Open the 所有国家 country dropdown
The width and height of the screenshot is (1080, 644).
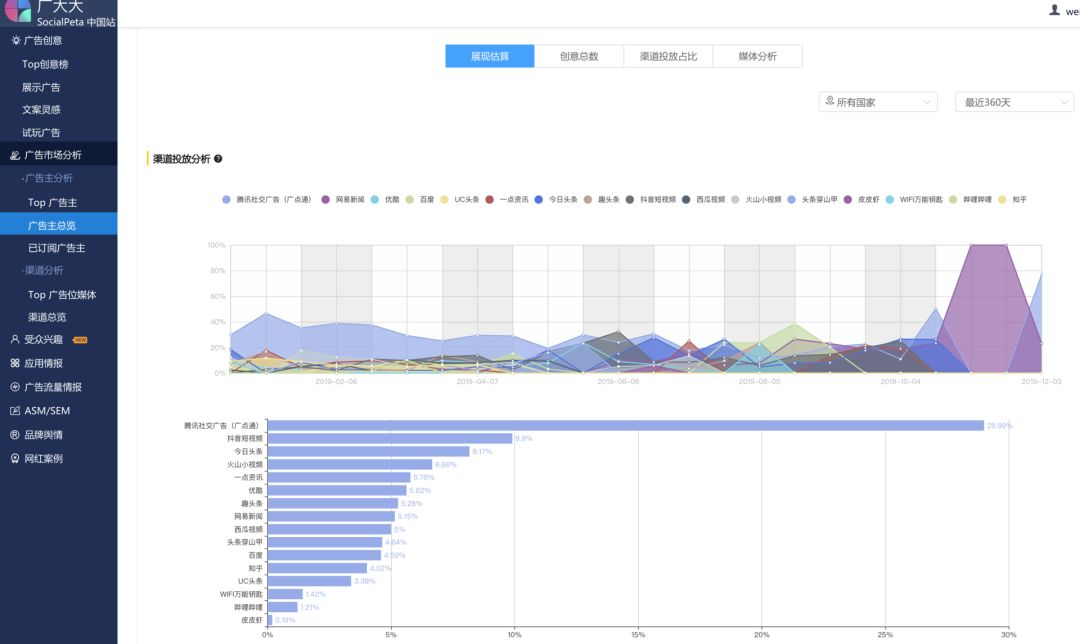(878, 102)
